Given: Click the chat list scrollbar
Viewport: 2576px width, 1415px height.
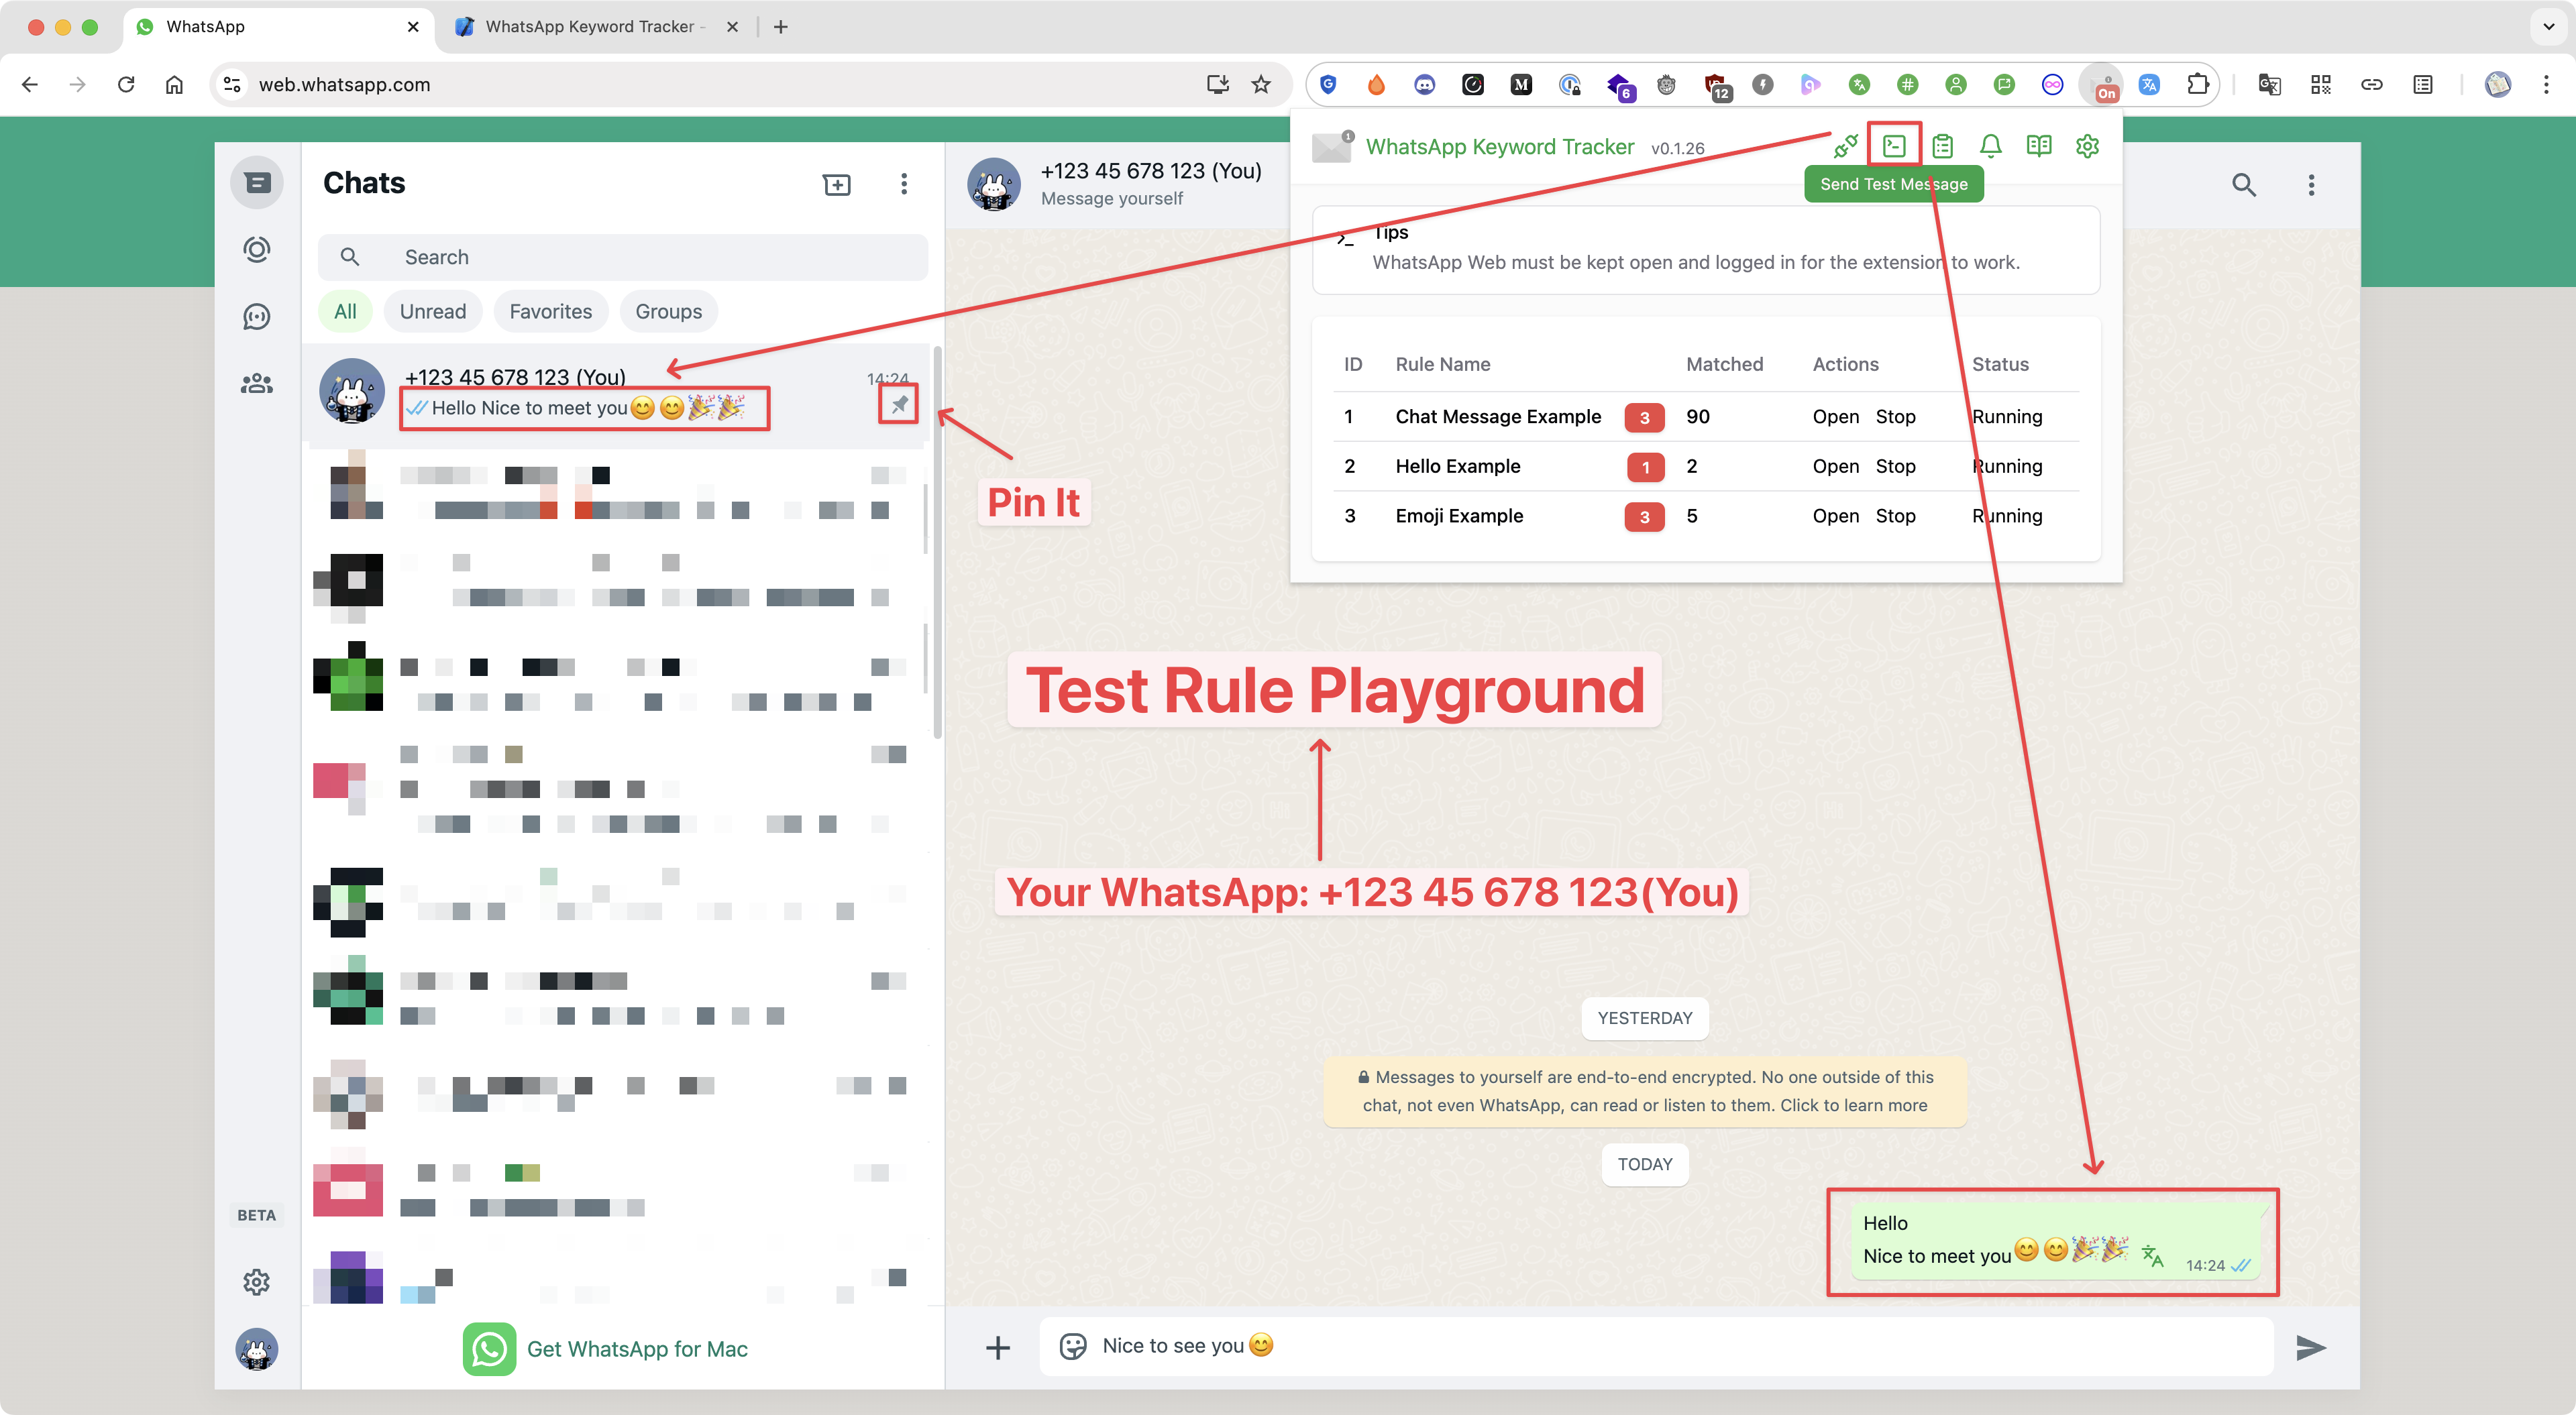Looking at the screenshot, I should tap(937, 544).
